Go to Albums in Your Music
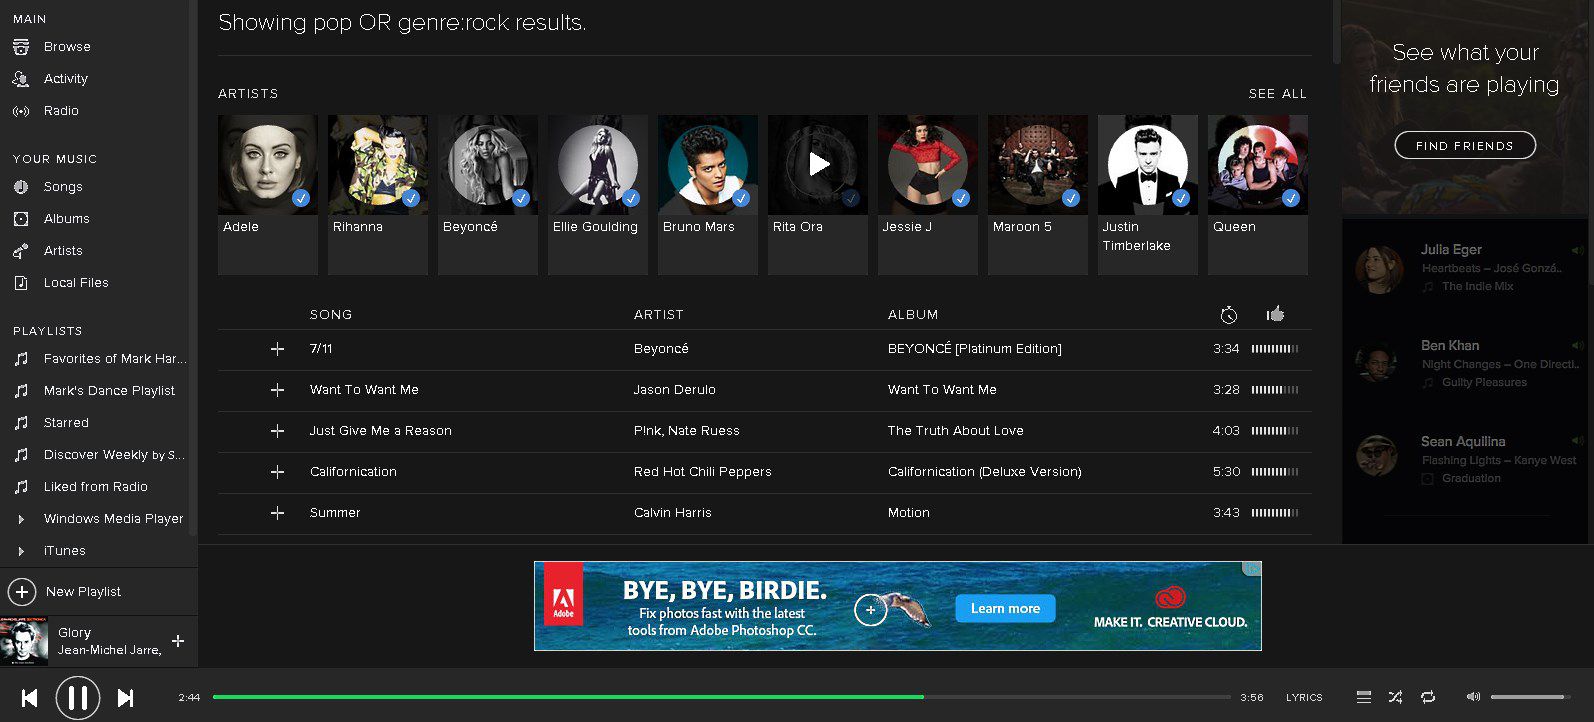The height and width of the screenshot is (722, 1594). tap(67, 219)
